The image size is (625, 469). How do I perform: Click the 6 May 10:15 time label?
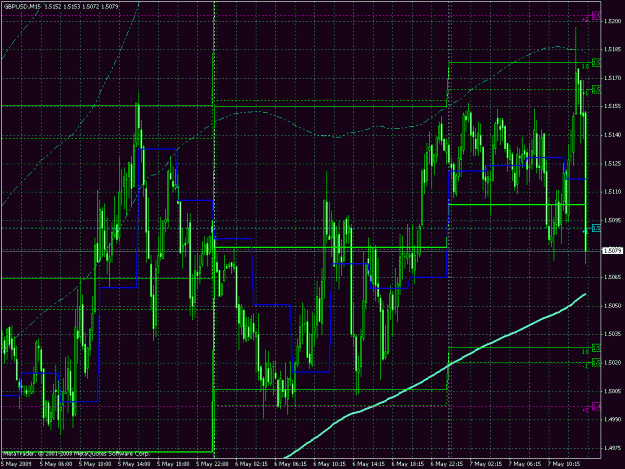[329, 464]
